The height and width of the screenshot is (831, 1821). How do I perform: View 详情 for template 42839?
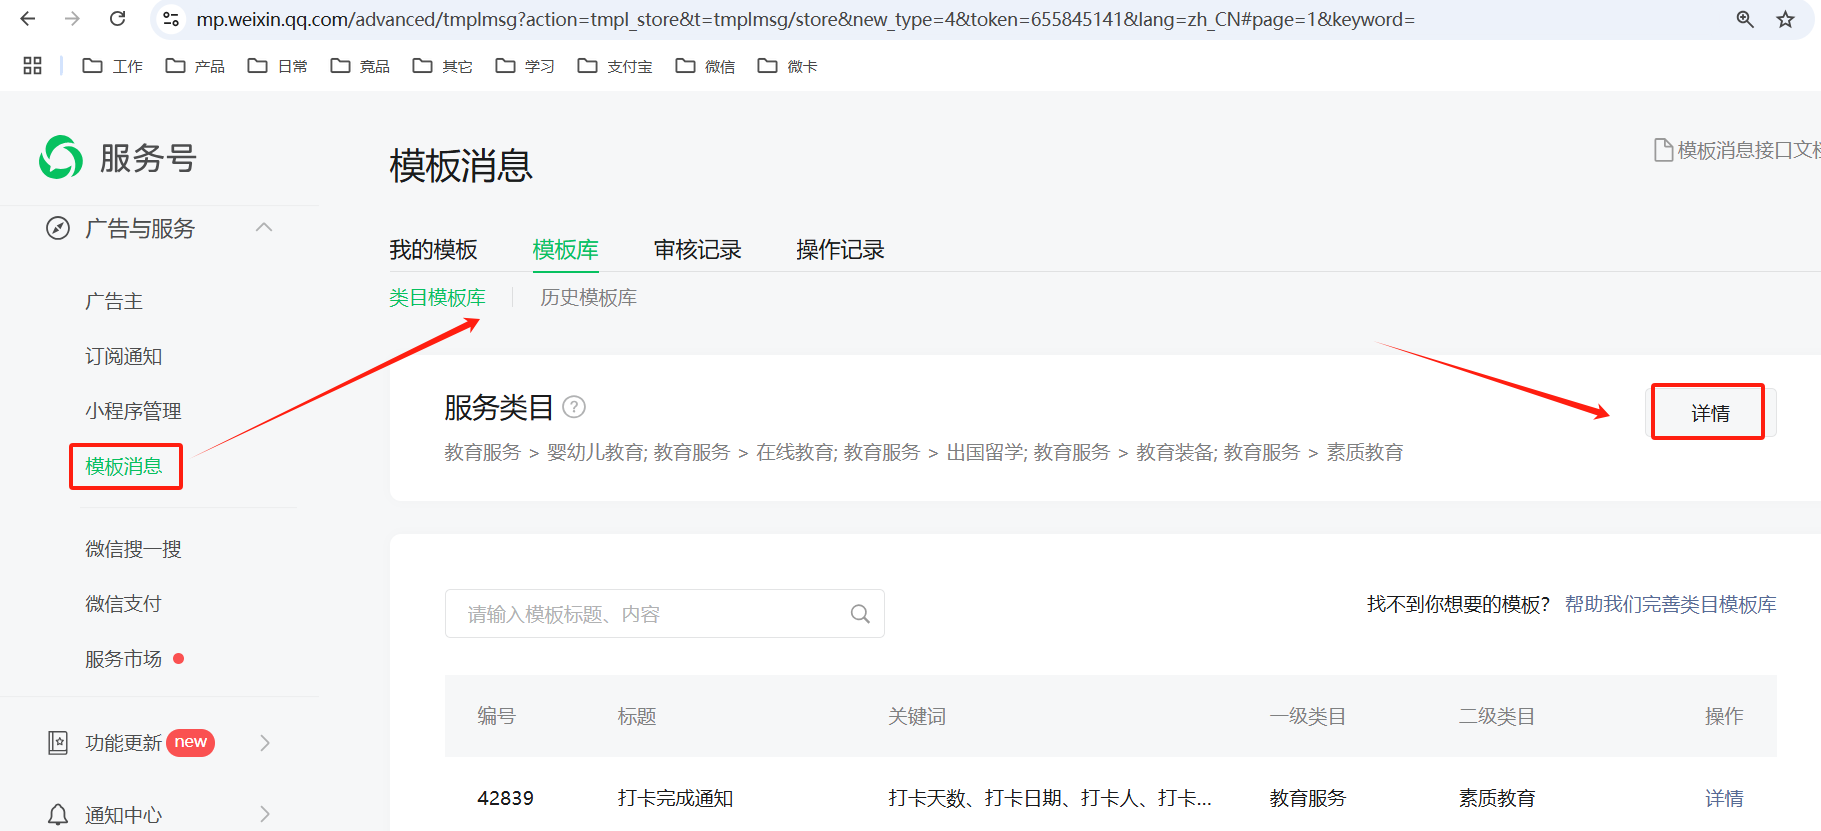pyautogui.click(x=1723, y=798)
